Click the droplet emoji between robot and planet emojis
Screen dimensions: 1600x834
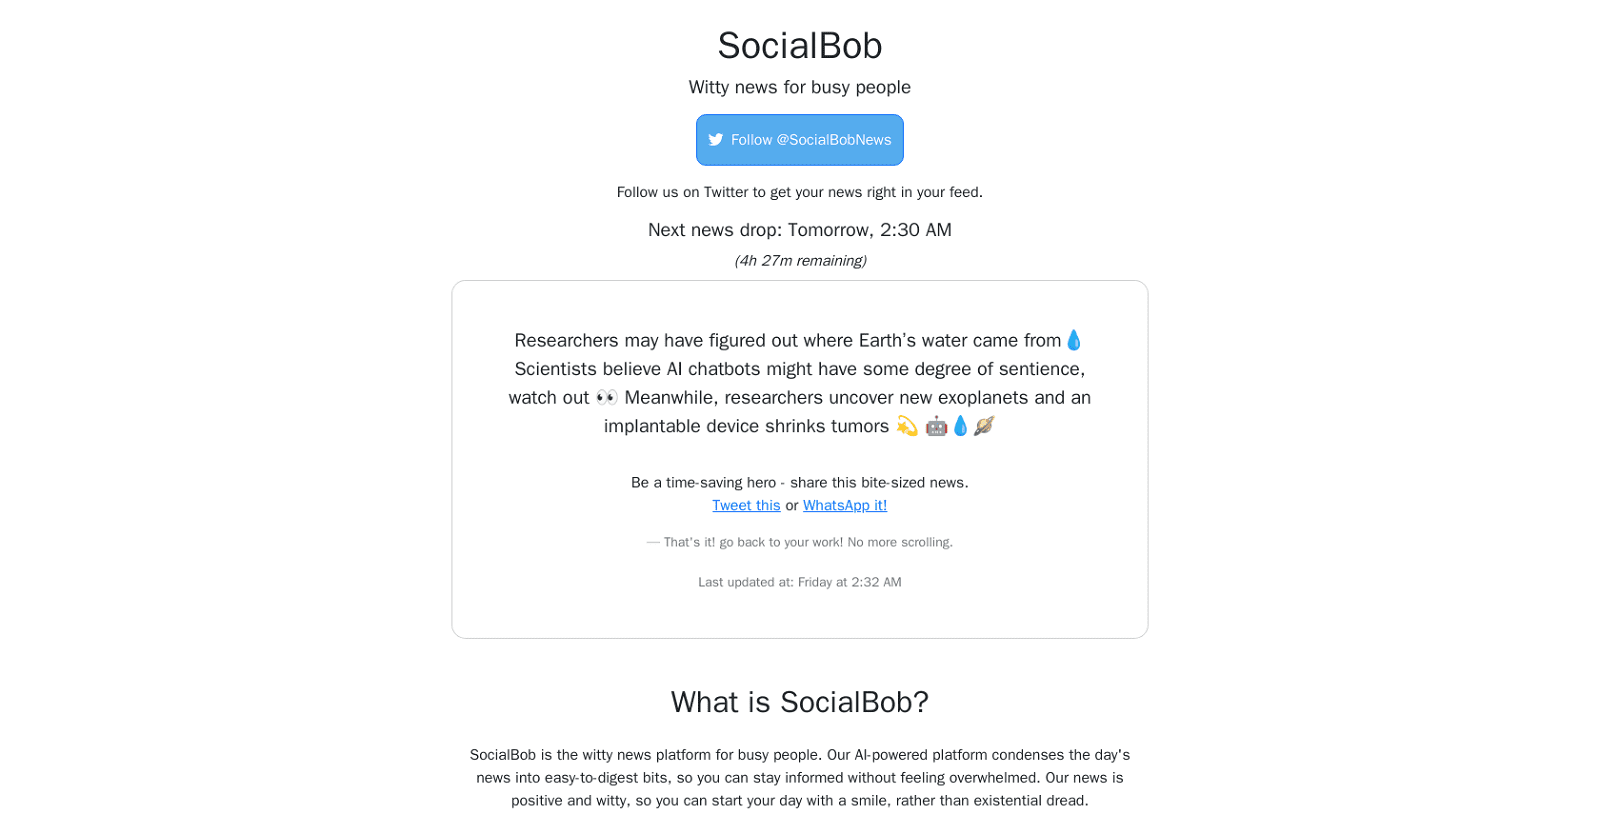pos(959,426)
